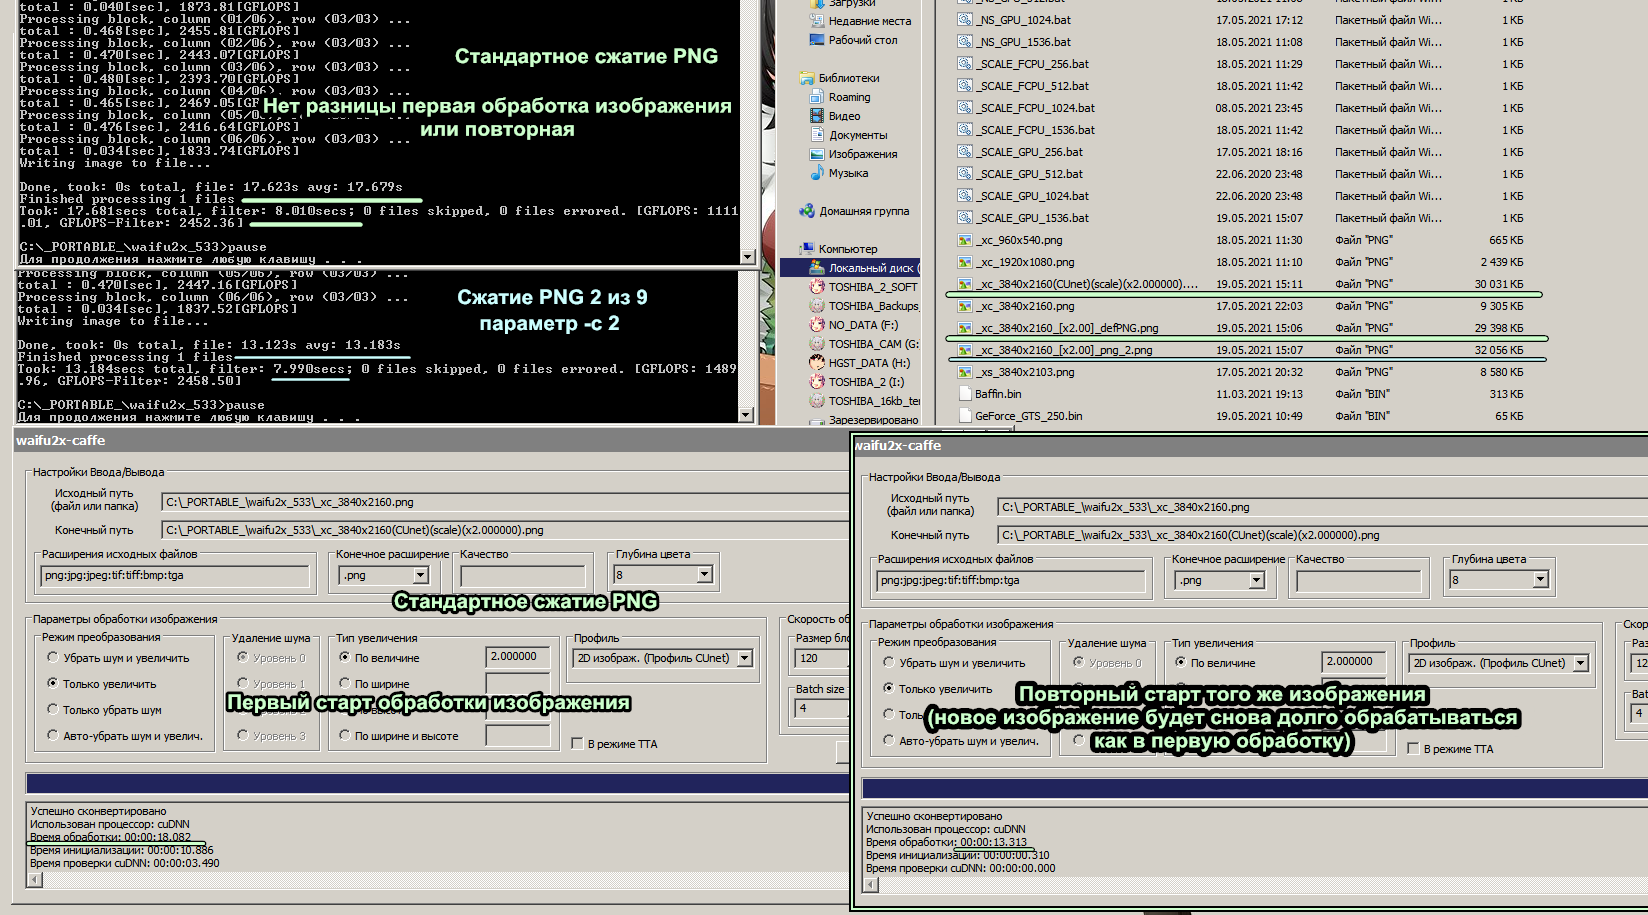This screenshot has width=1648, height=915.
Task: Open the Видео library icon in sidebar
Action: coord(817,116)
